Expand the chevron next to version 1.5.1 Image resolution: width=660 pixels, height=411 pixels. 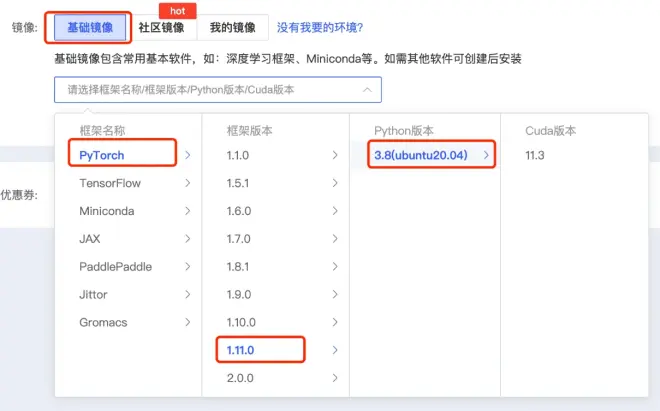[x=335, y=183]
